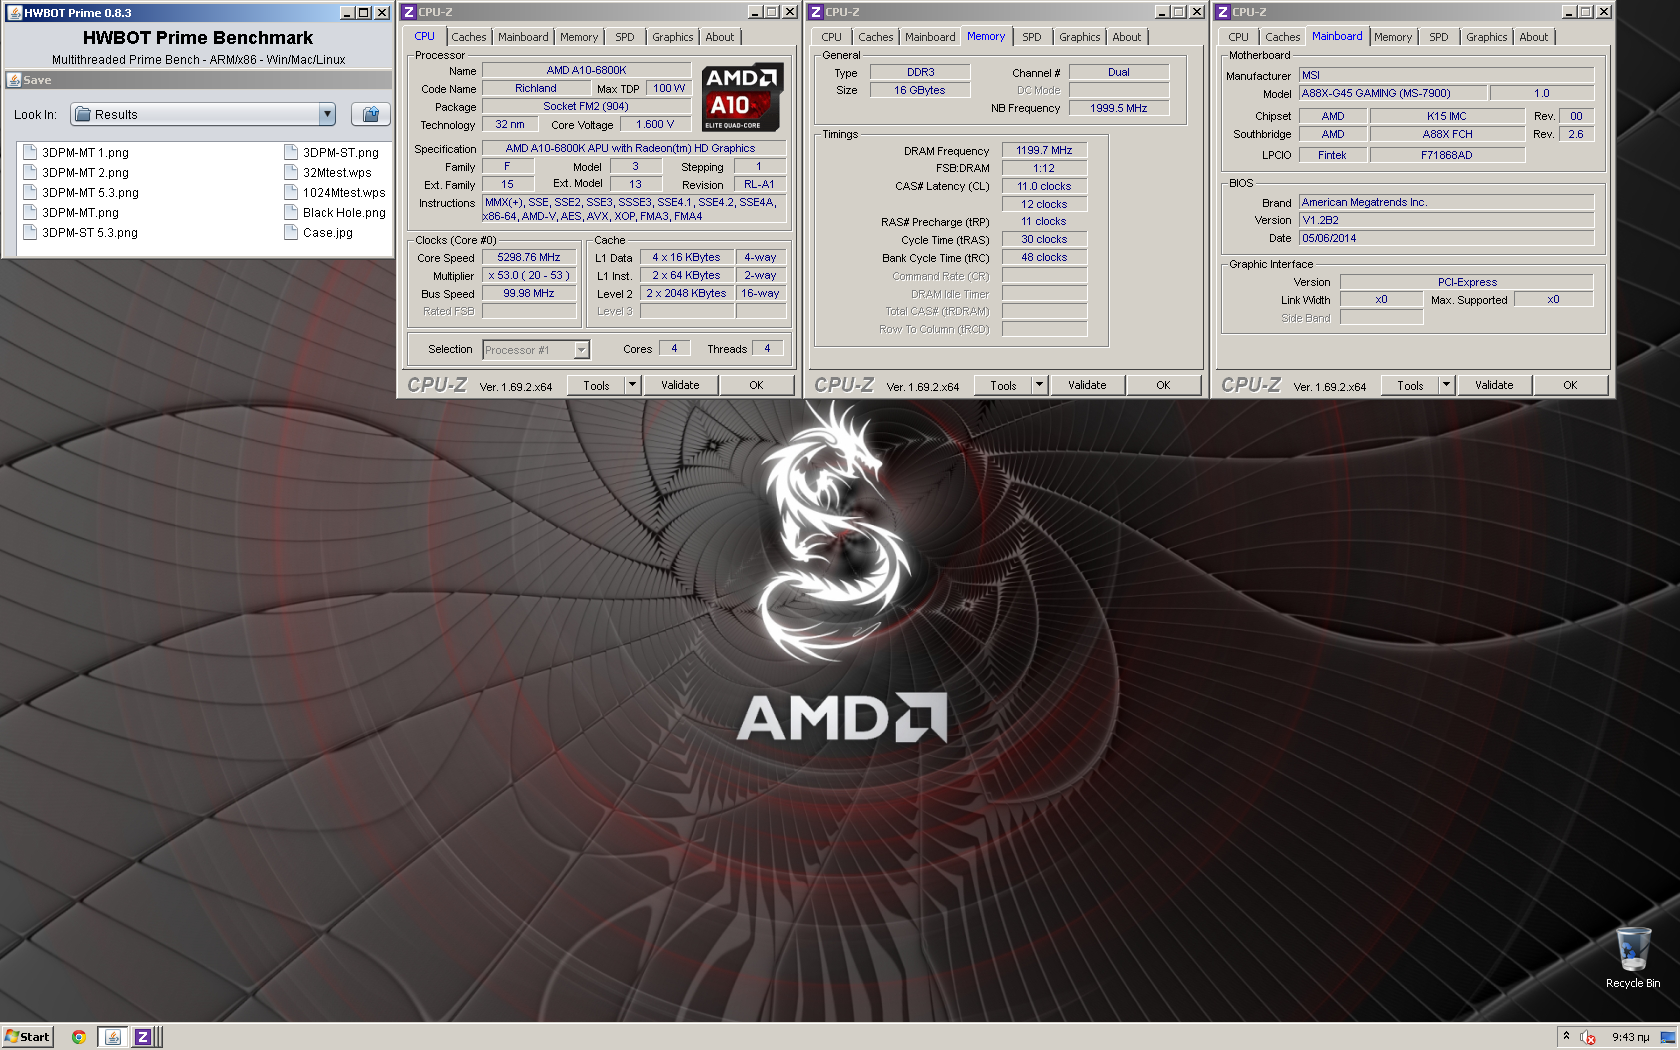This screenshot has width=1680, height=1050.
Task: Switch to CPU tab in Memory CPU-Z window
Action: (831, 37)
